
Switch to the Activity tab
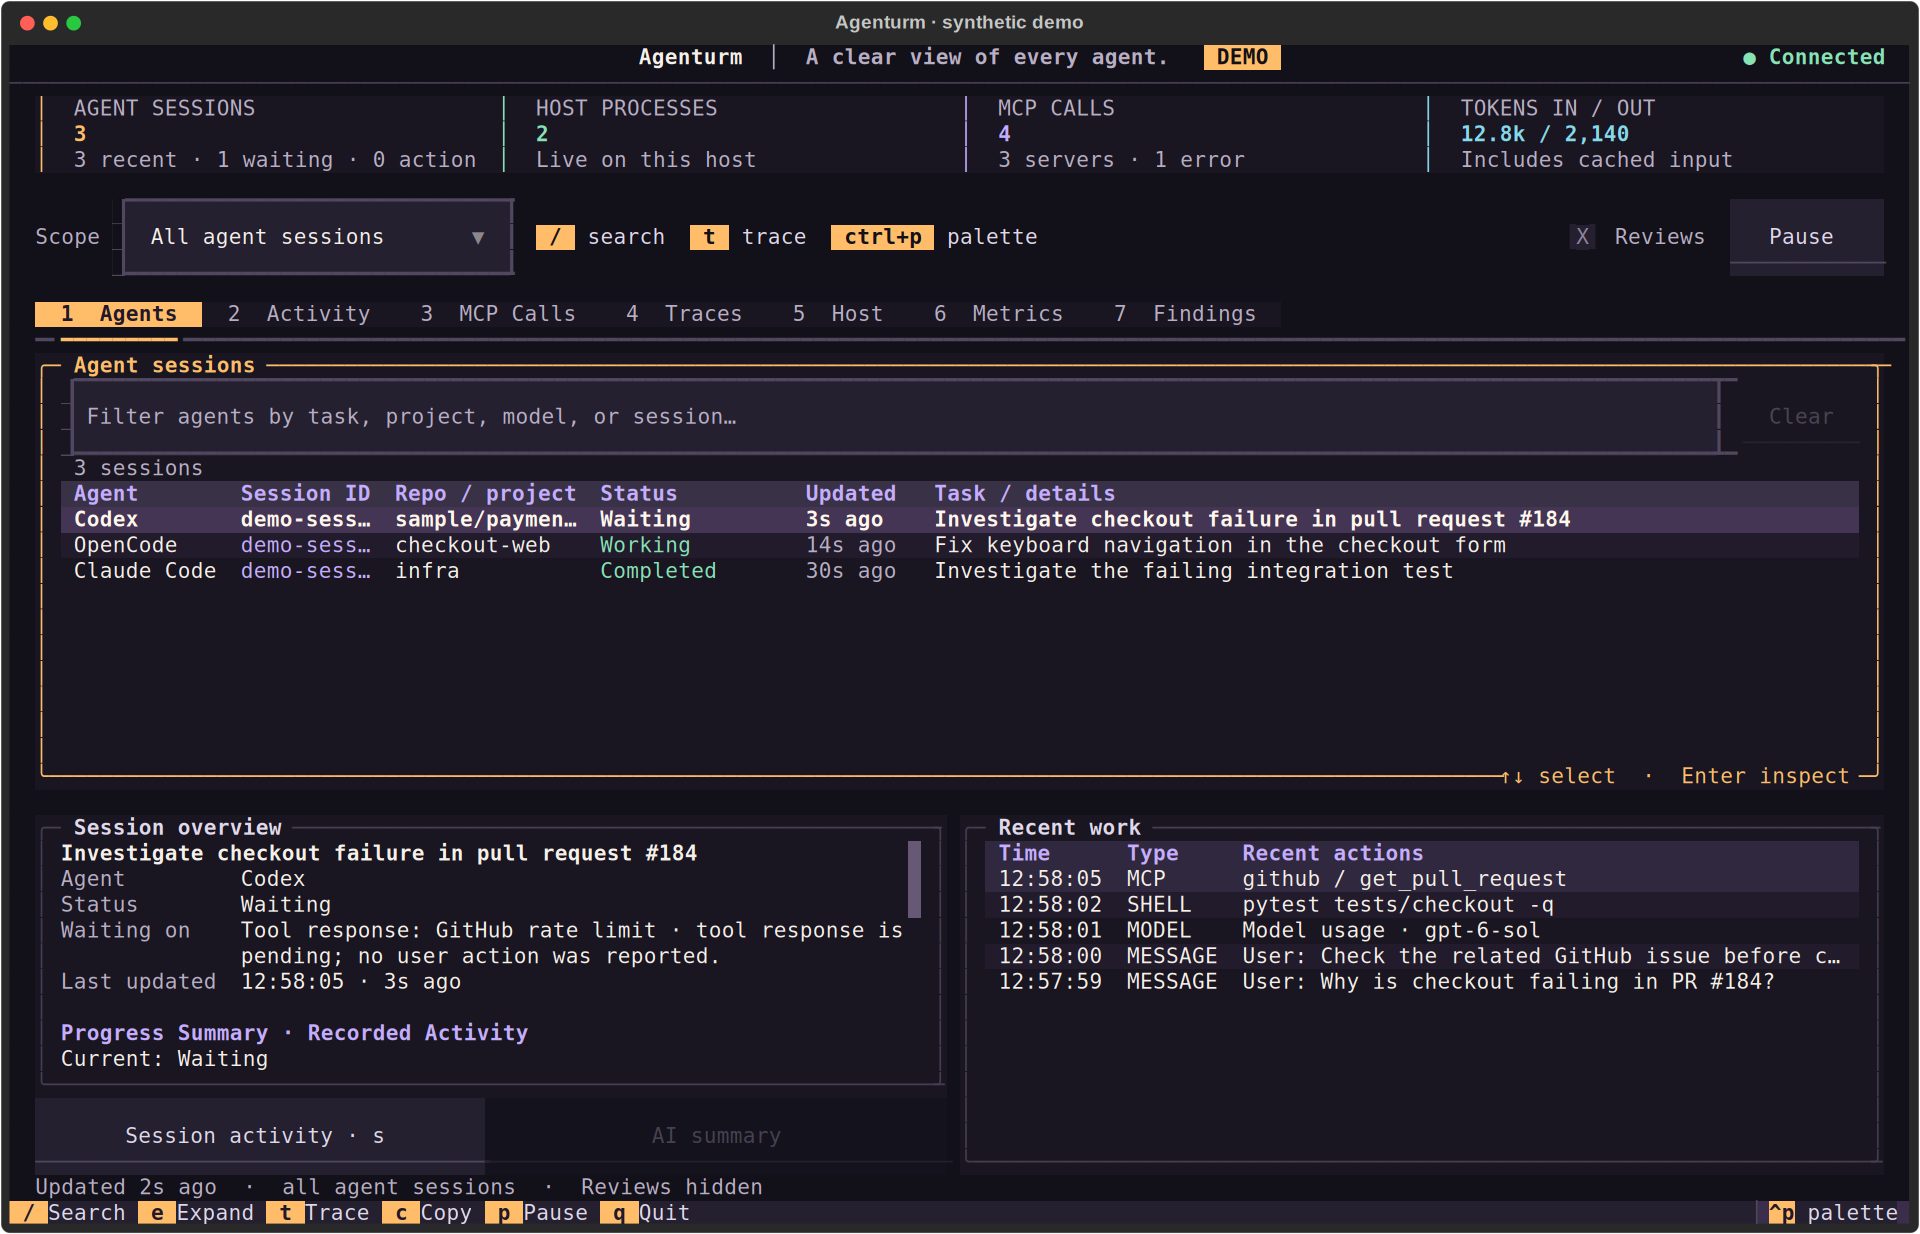298,314
